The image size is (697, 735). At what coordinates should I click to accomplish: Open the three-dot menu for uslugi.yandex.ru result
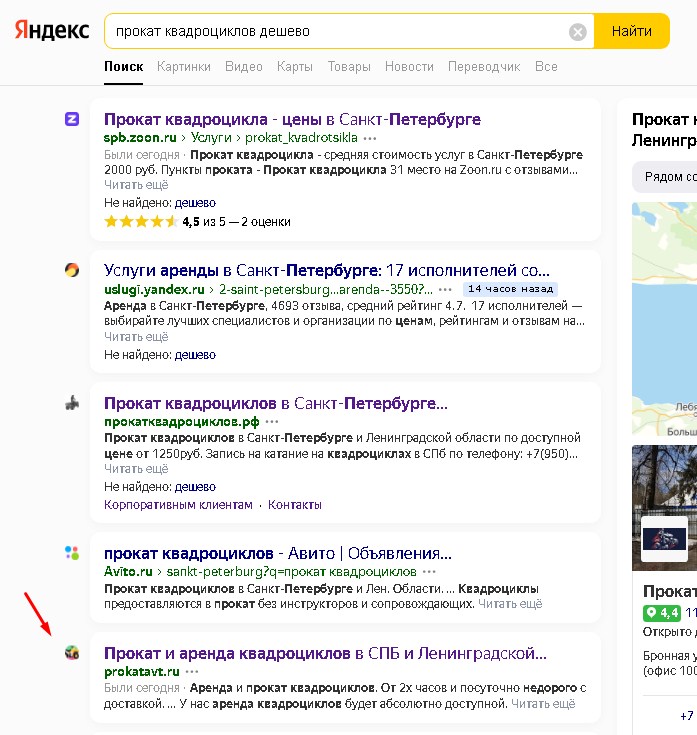(x=445, y=290)
